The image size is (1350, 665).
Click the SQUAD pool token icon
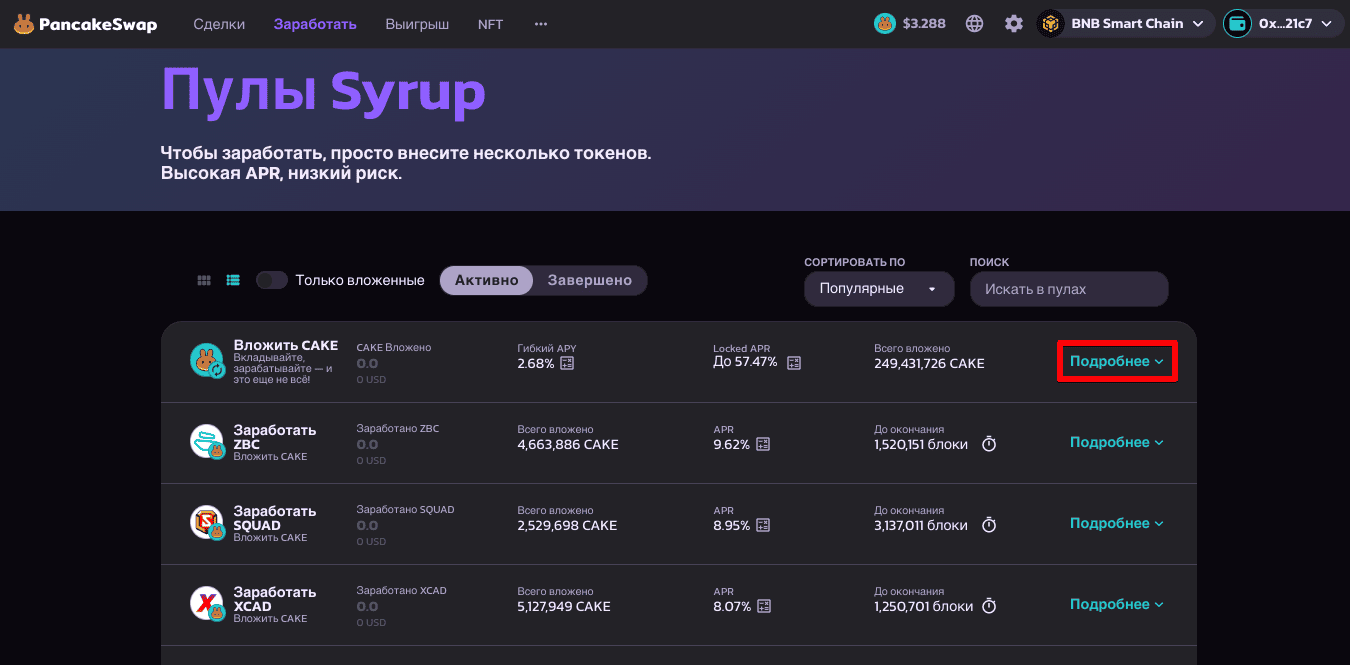click(207, 523)
